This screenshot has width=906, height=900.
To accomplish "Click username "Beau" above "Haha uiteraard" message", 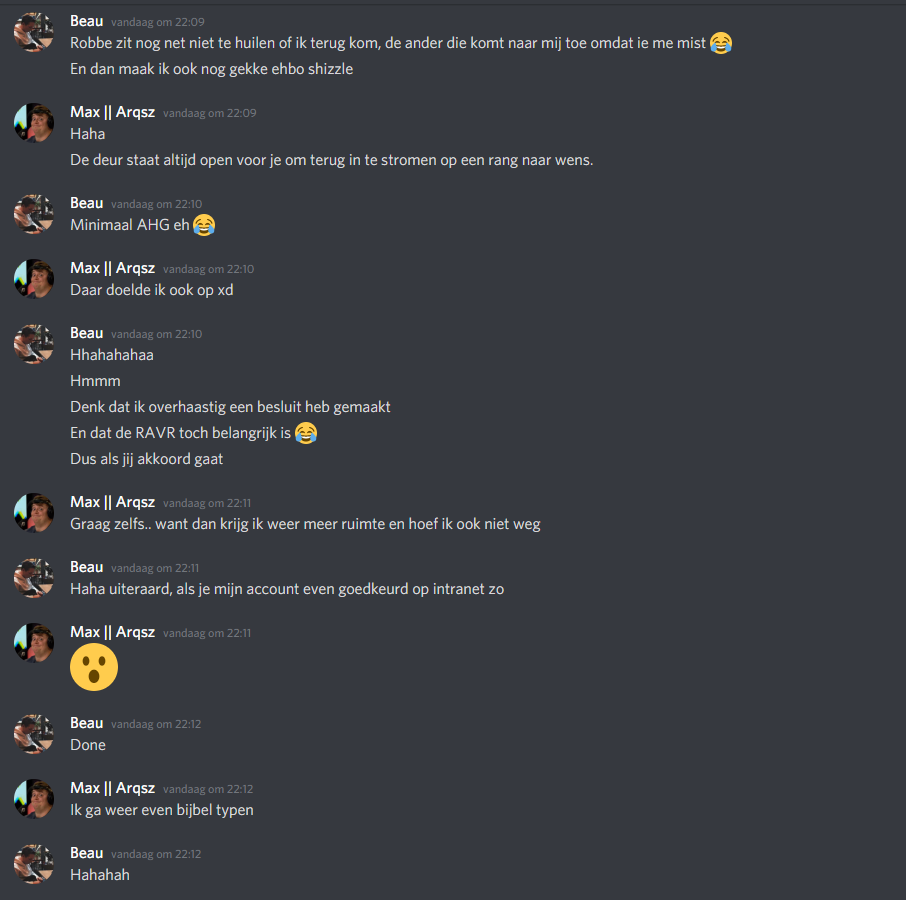I will point(86,567).
